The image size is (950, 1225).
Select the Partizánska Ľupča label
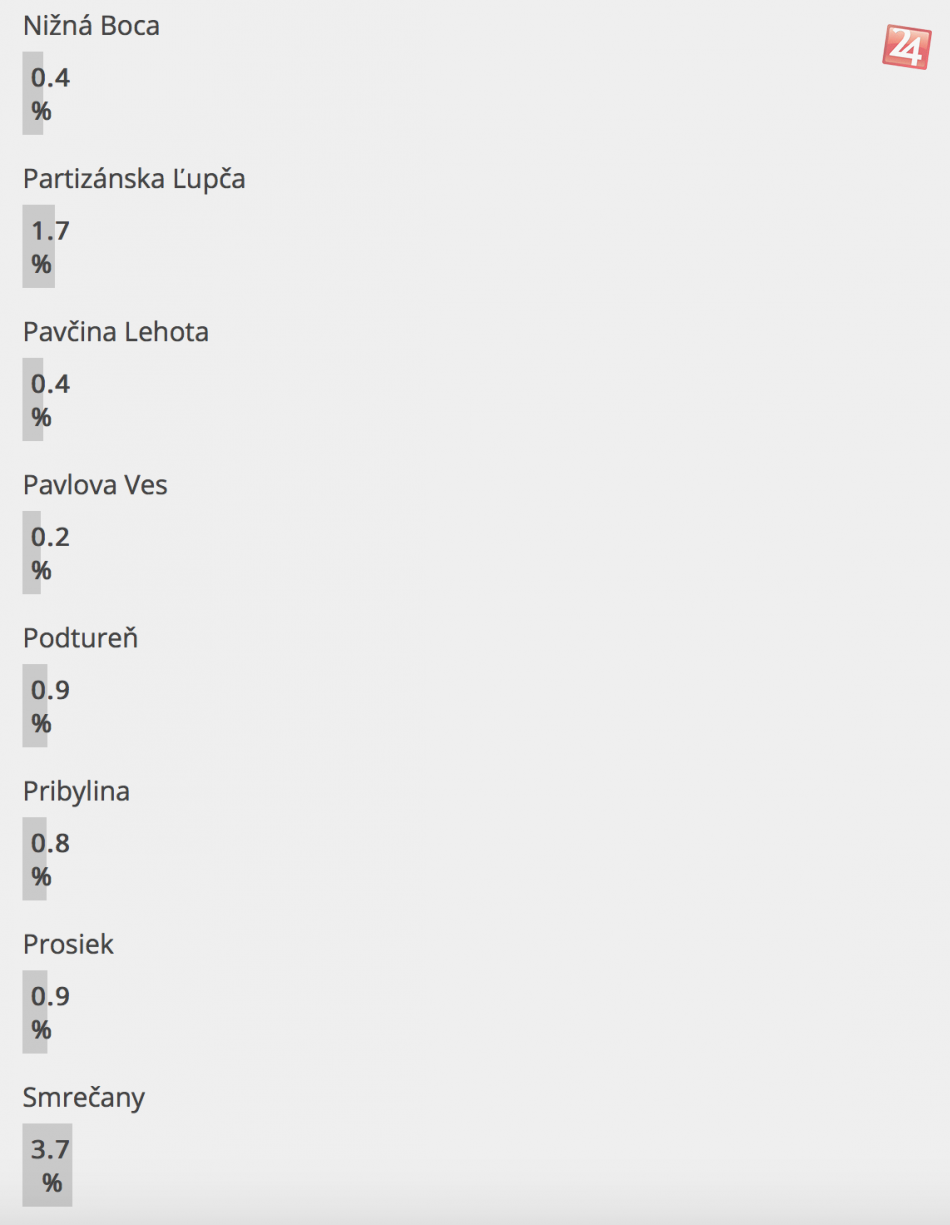tap(134, 179)
